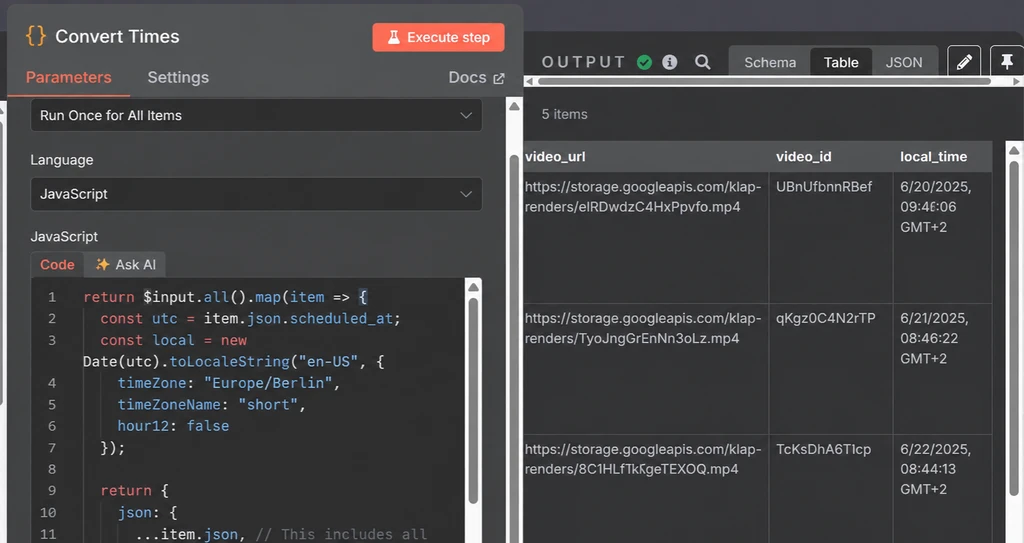The height and width of the screenshot is (543, 1024).
Task: Click the sparkle icon on Ask AI
Action: tap(102, 264)
